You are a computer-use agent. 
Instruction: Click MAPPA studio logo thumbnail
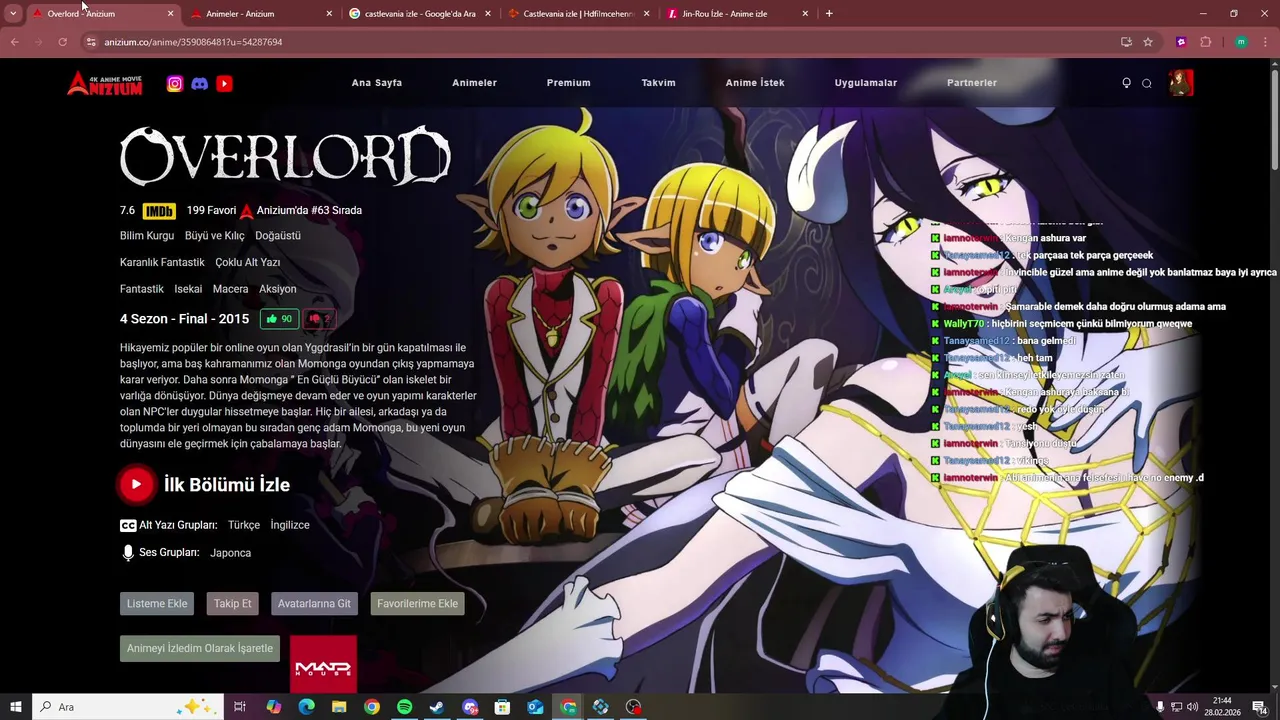(x=323, y=664)
